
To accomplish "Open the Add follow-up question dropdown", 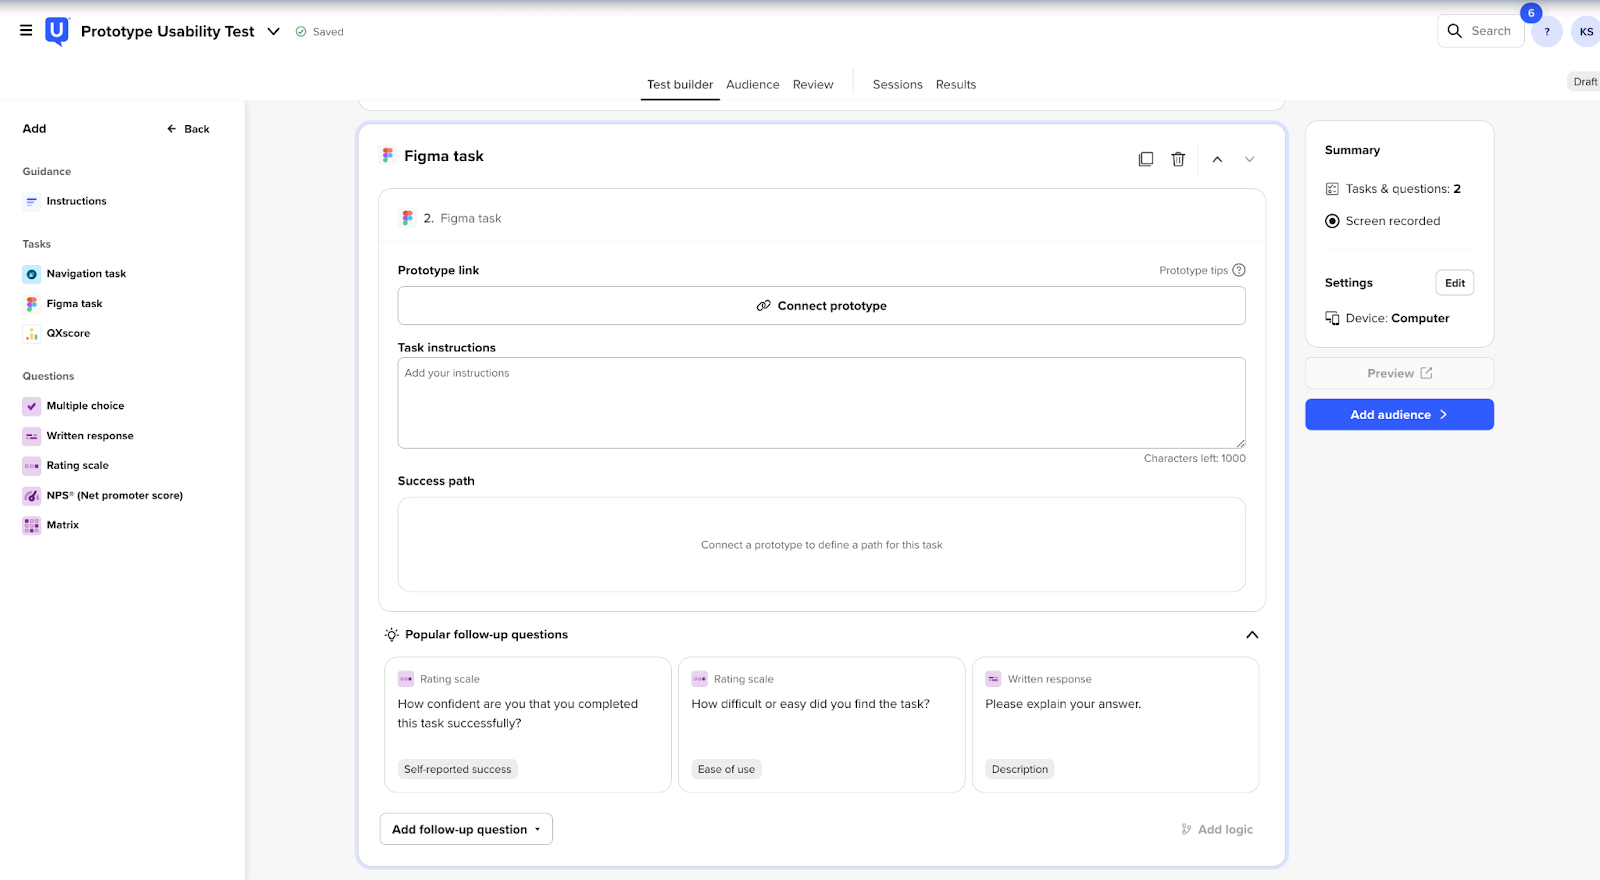I will (466, 829).
